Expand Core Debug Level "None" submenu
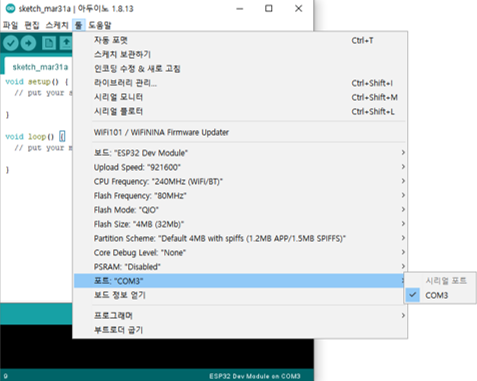Screen dimensions: 477x381 click(x=240, y=252)
